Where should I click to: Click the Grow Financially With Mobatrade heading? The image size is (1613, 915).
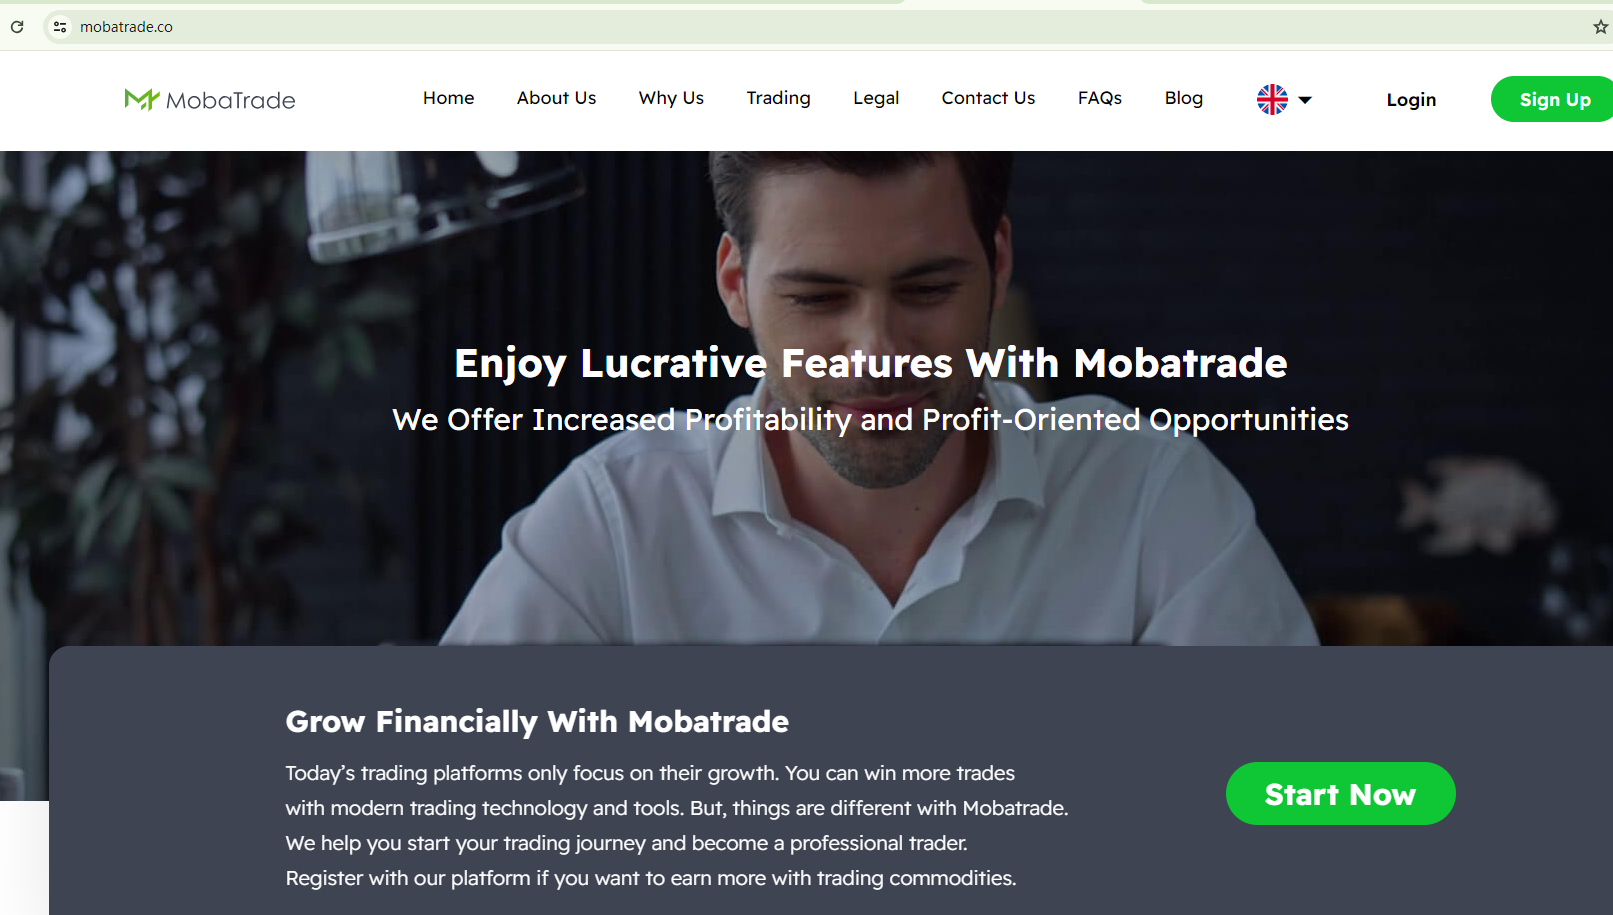(537, 721)
